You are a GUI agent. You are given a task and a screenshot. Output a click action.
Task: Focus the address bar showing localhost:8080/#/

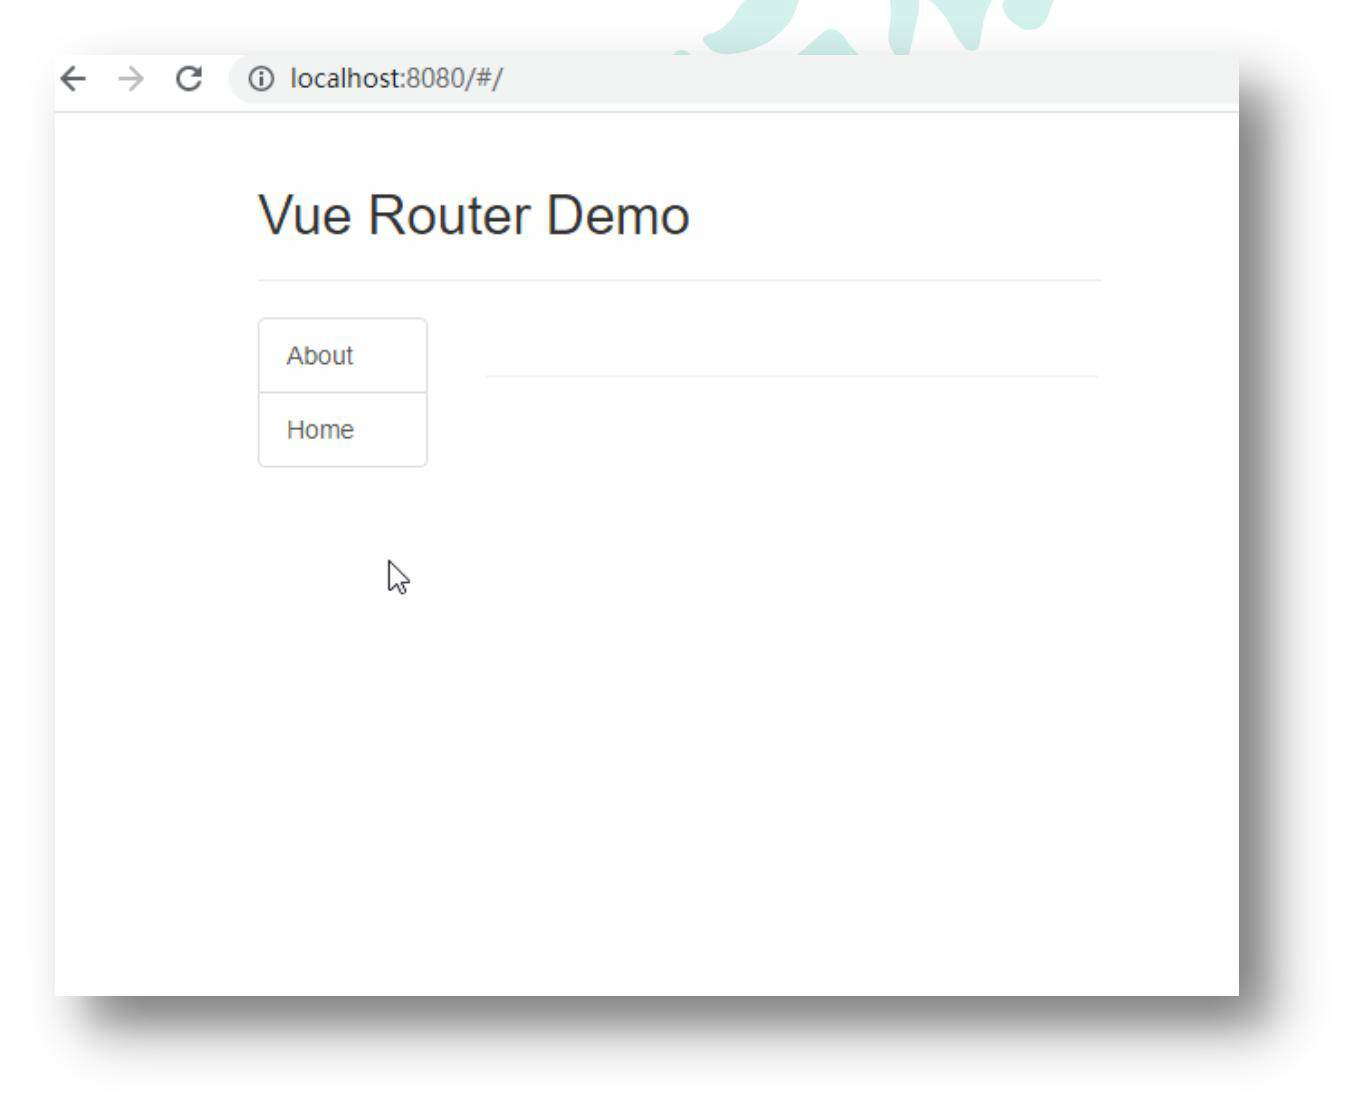point(734,78)
